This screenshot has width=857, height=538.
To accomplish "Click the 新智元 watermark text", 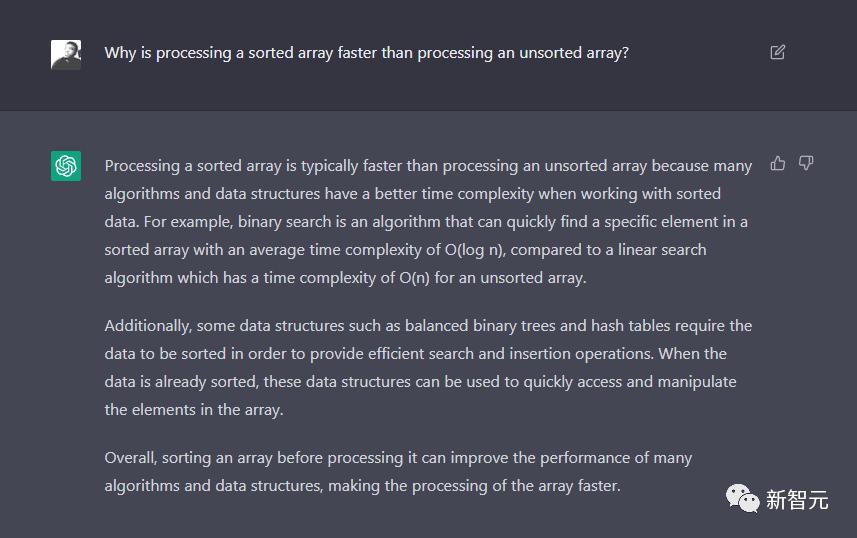I will [x=797, y=500].
